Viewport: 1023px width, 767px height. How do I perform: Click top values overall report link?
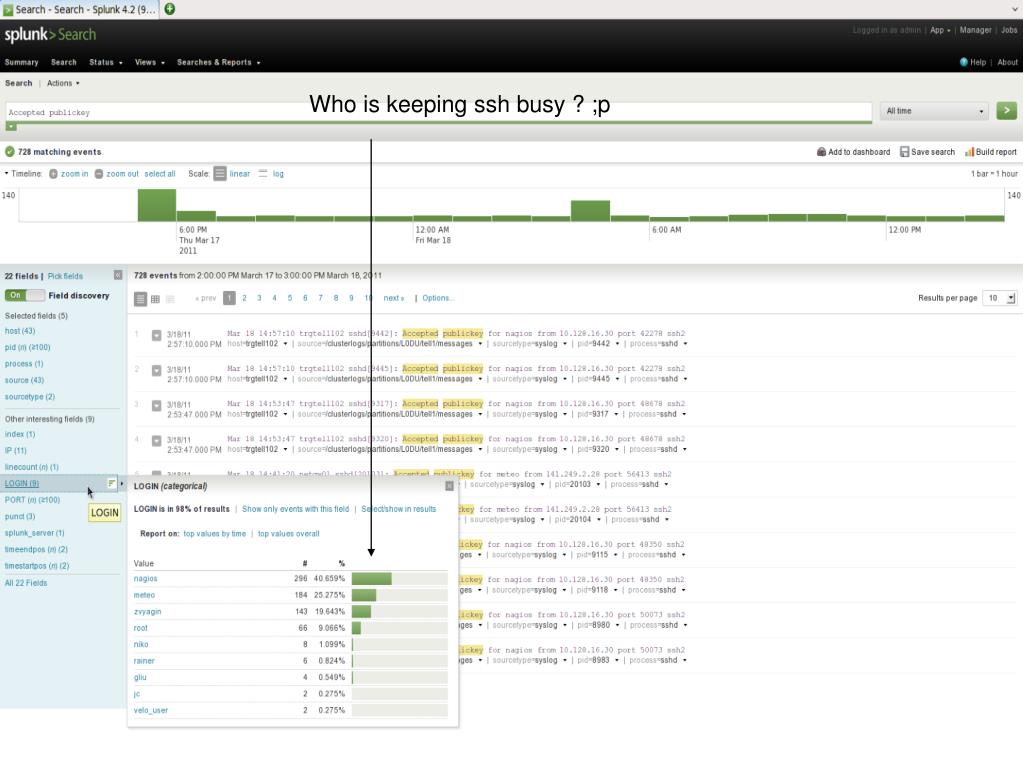(x=288, y=534)
